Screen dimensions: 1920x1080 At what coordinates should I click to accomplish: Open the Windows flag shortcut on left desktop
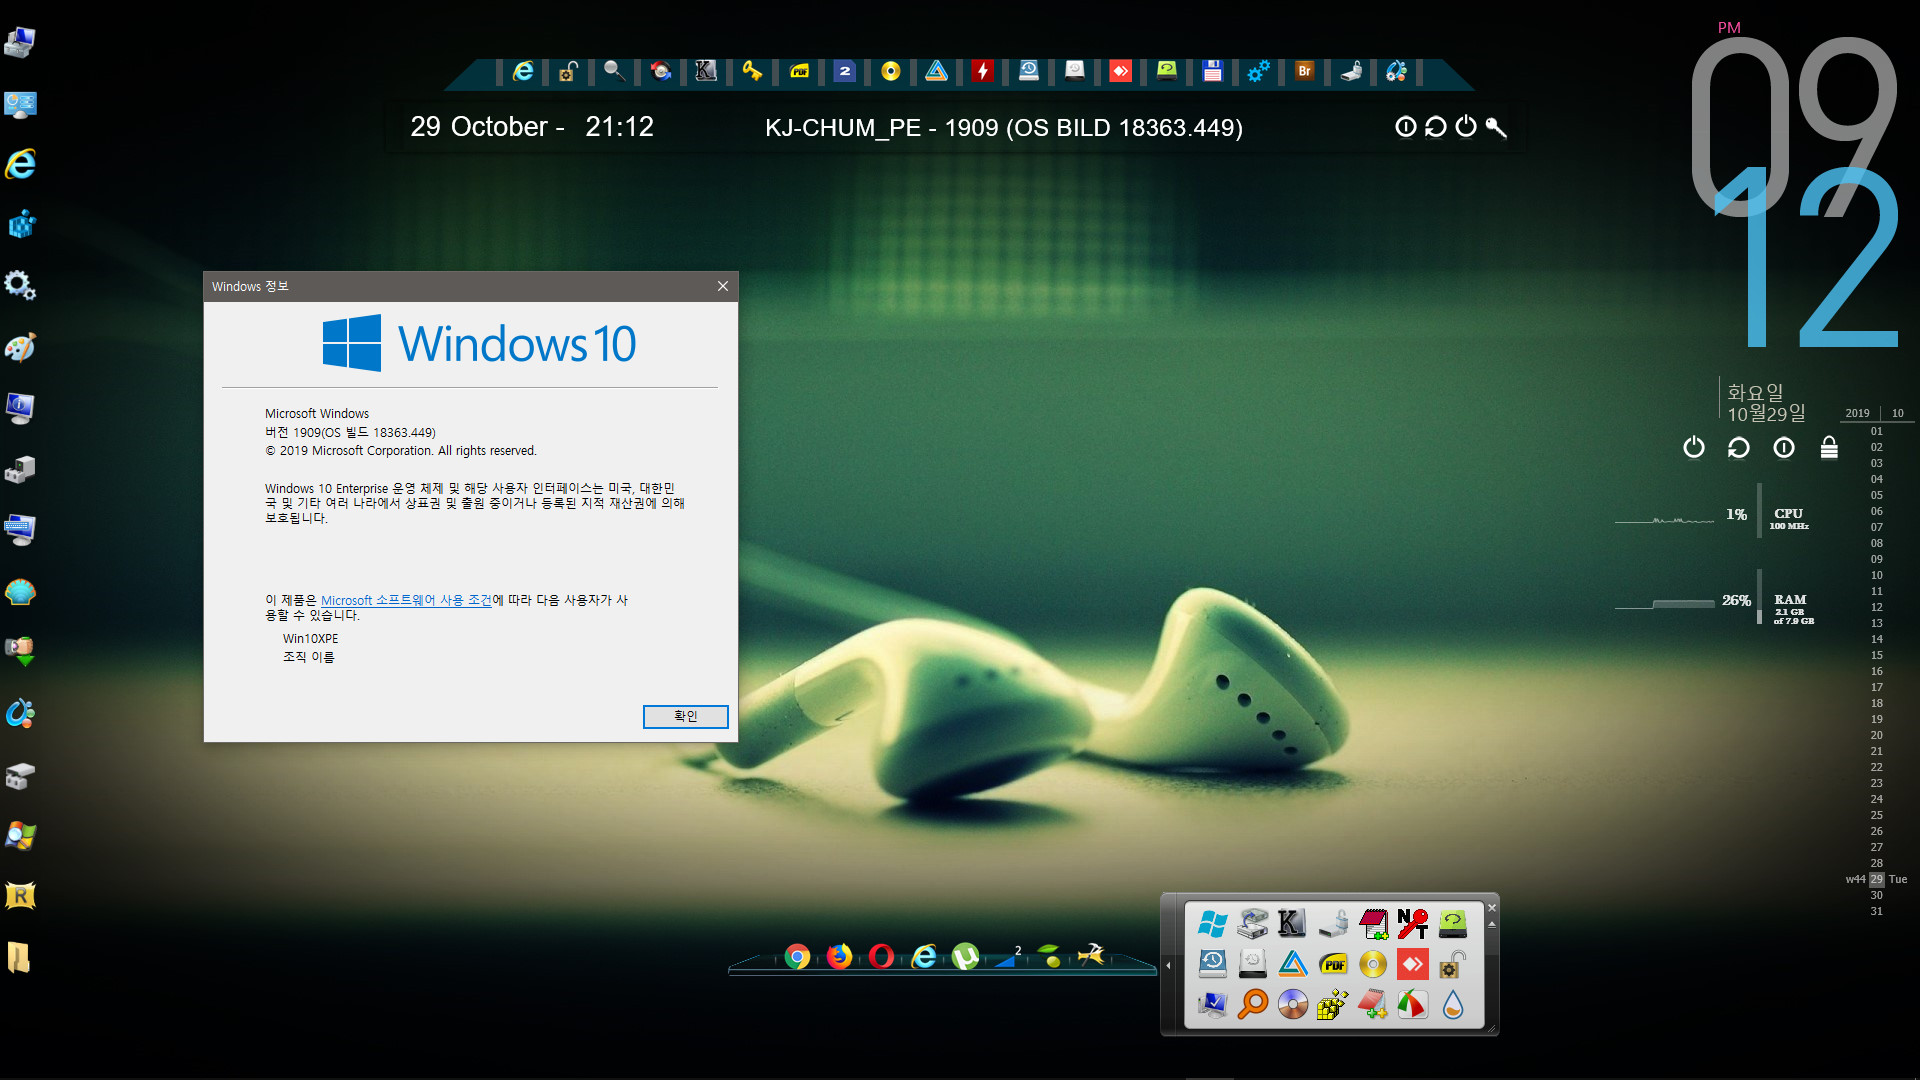(20, 835)
